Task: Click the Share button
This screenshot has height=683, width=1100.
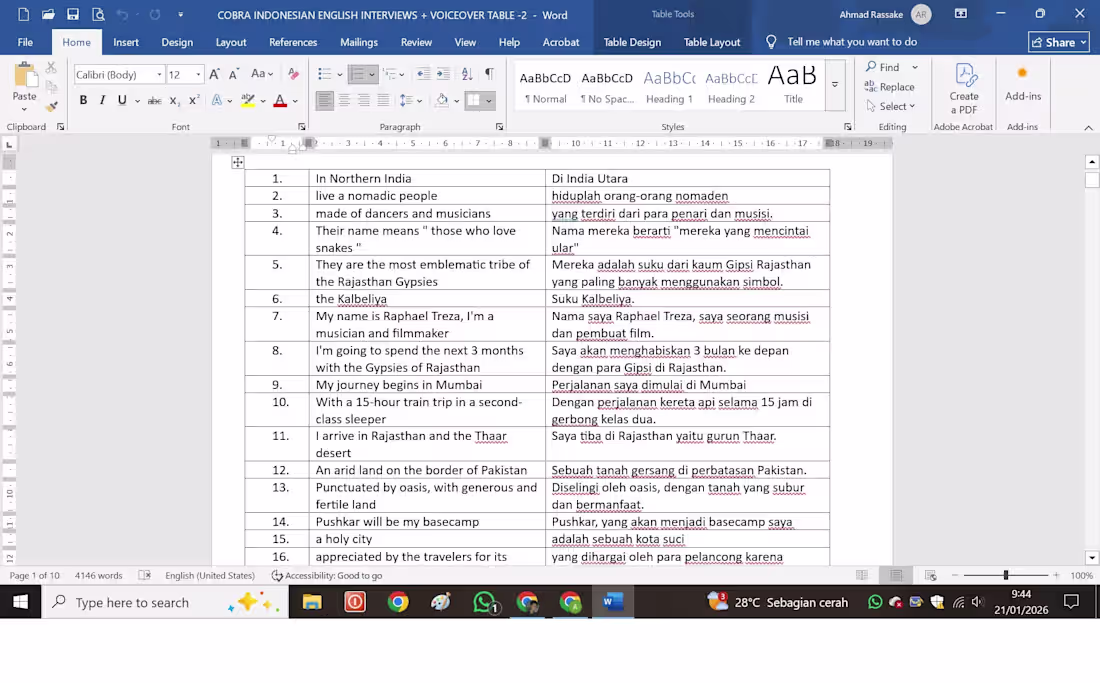Action: [1058, 42]
